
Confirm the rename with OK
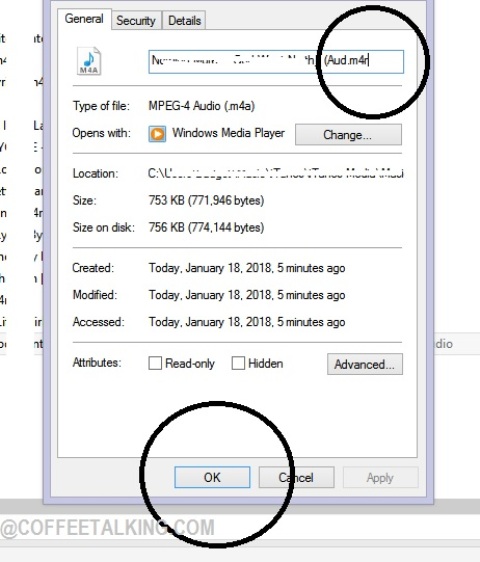point(212,477)
